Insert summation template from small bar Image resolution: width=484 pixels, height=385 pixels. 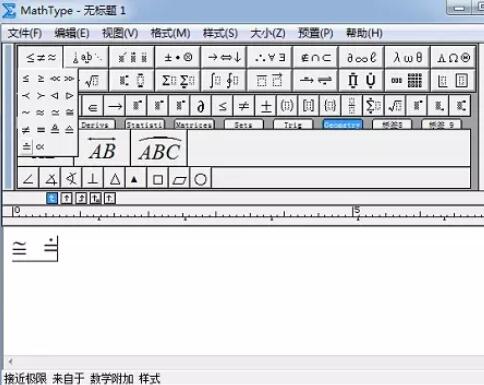click(x=373, y=106)
